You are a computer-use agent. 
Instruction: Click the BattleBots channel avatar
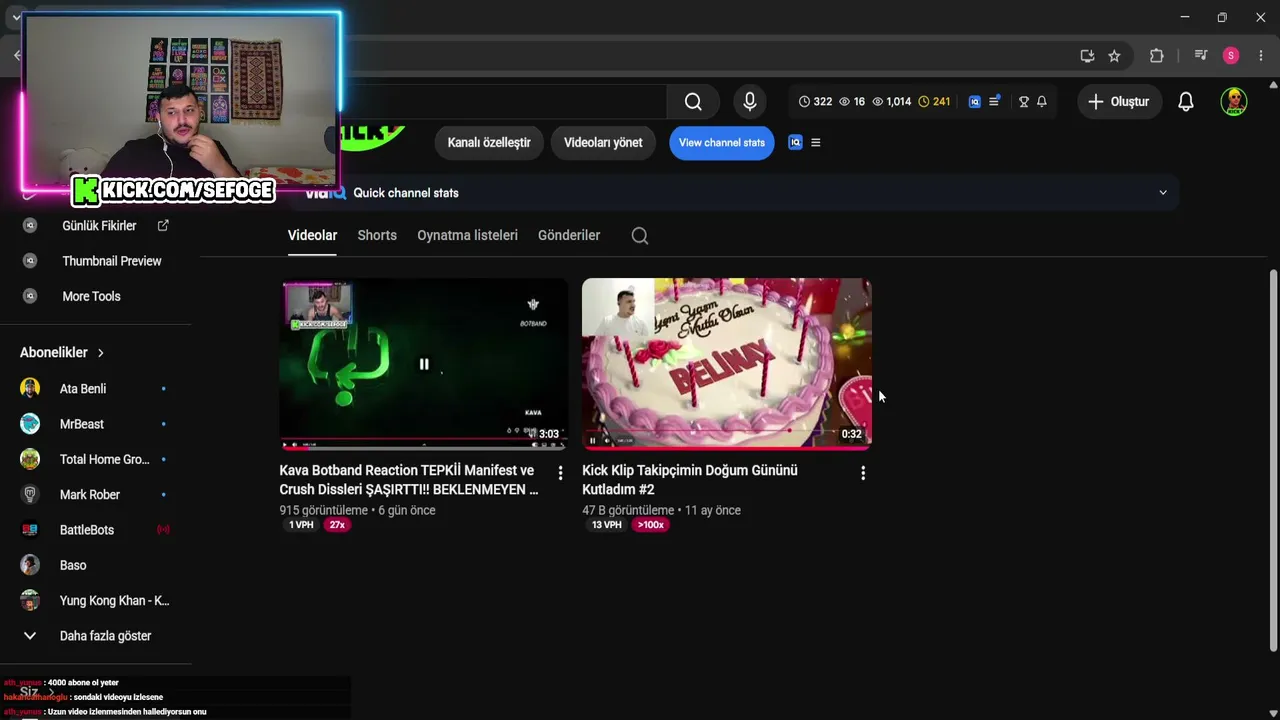(30, 530)
